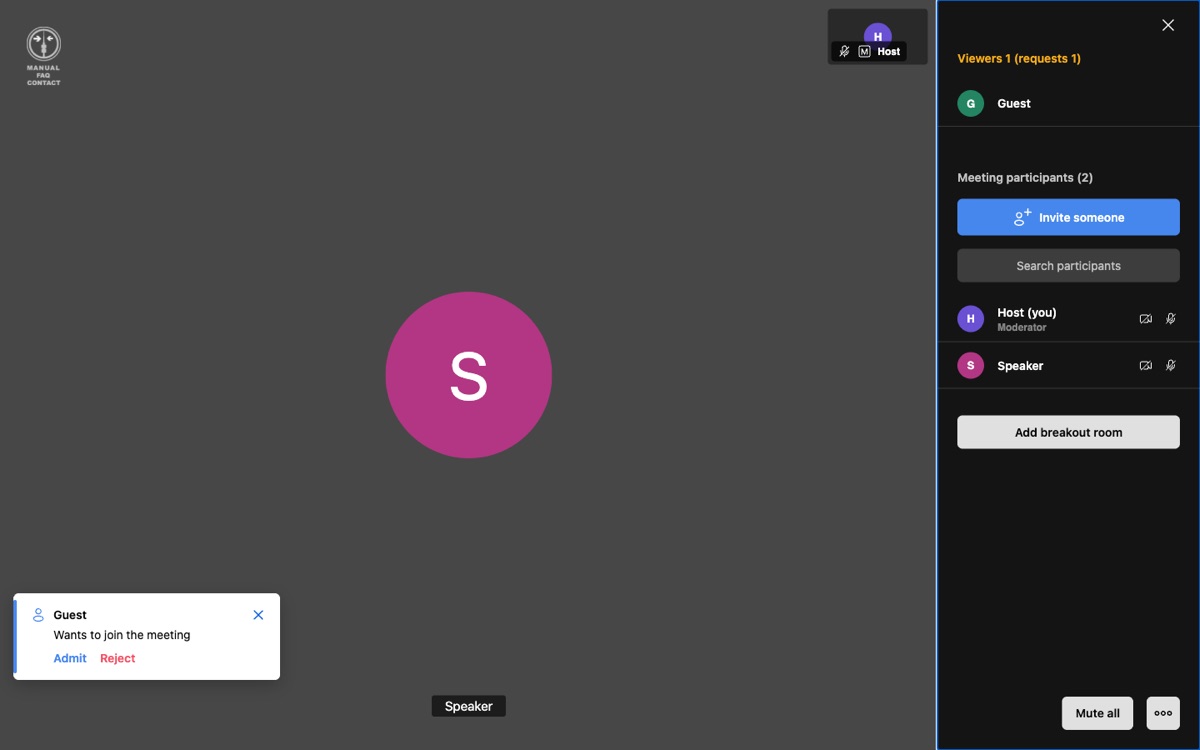
Task: Toggle Host's microphone icon in participants list
Action: pyautogui.click(x=1171, y=319)
